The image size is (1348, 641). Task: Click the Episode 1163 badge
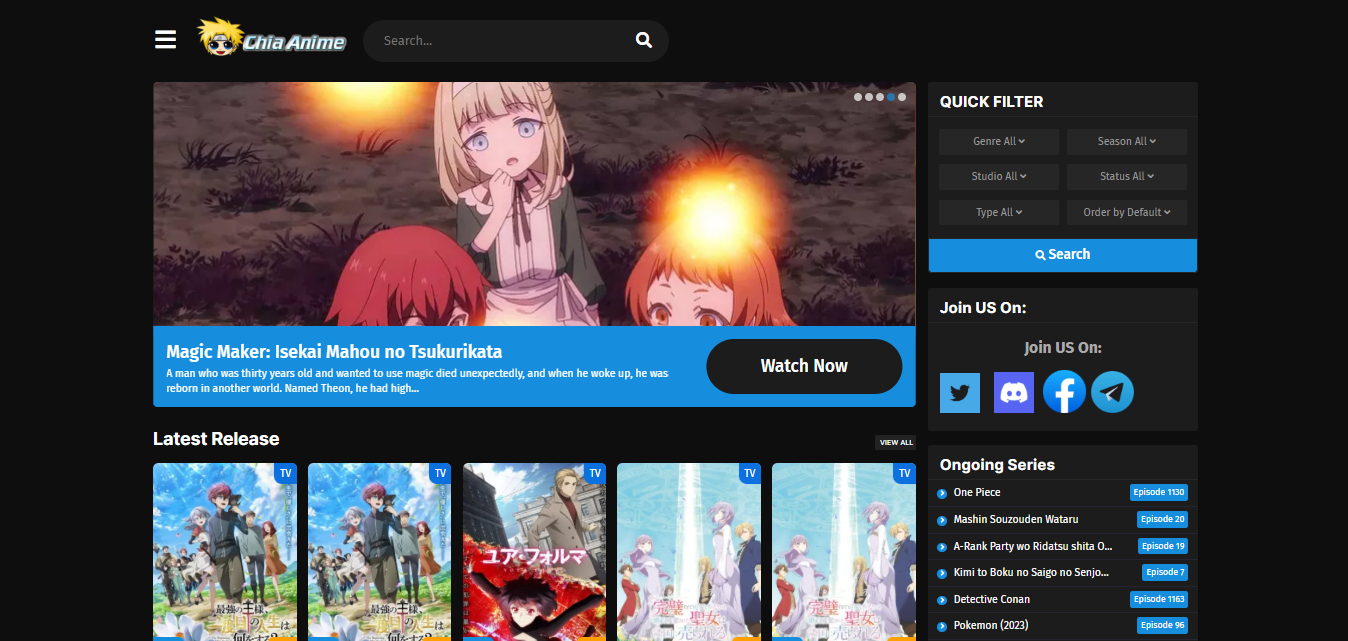click(x=1159, y=600)
